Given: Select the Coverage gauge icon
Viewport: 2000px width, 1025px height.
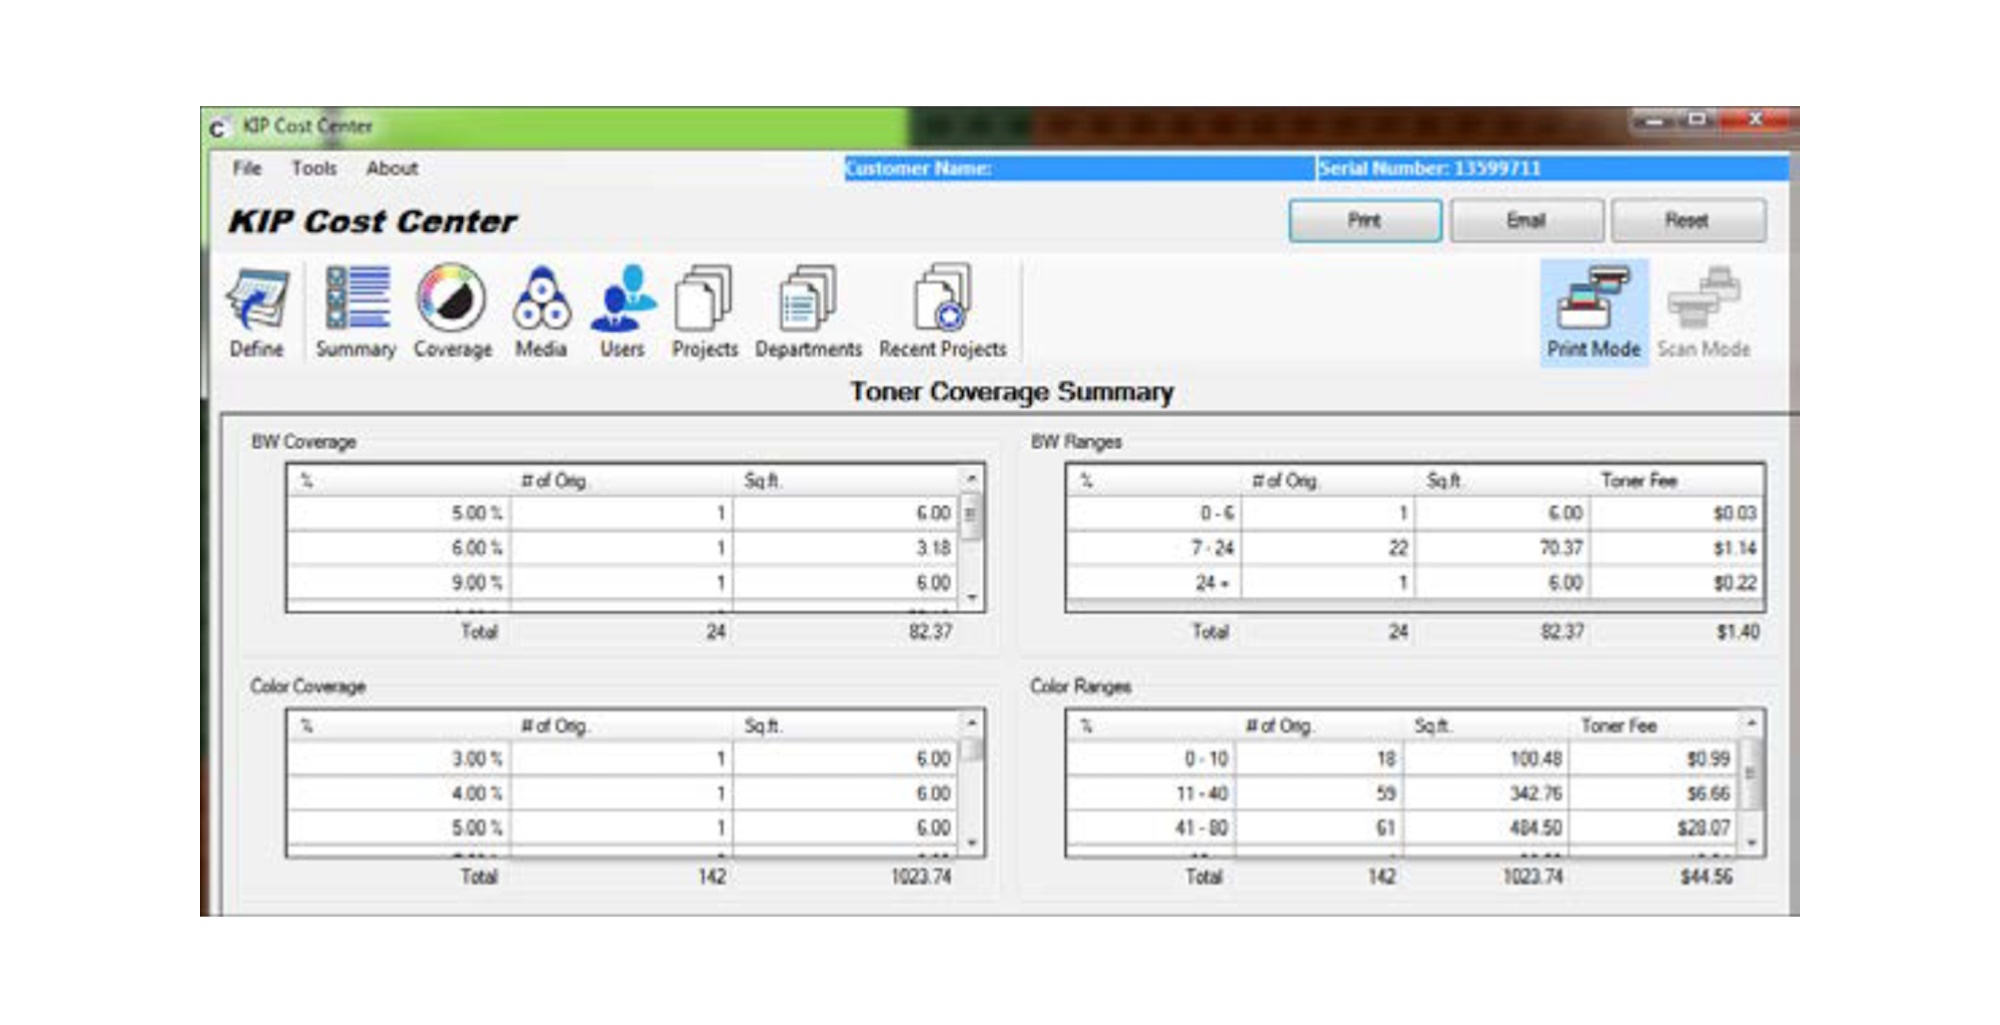Looking at the screenshot, I should [452, 311].
